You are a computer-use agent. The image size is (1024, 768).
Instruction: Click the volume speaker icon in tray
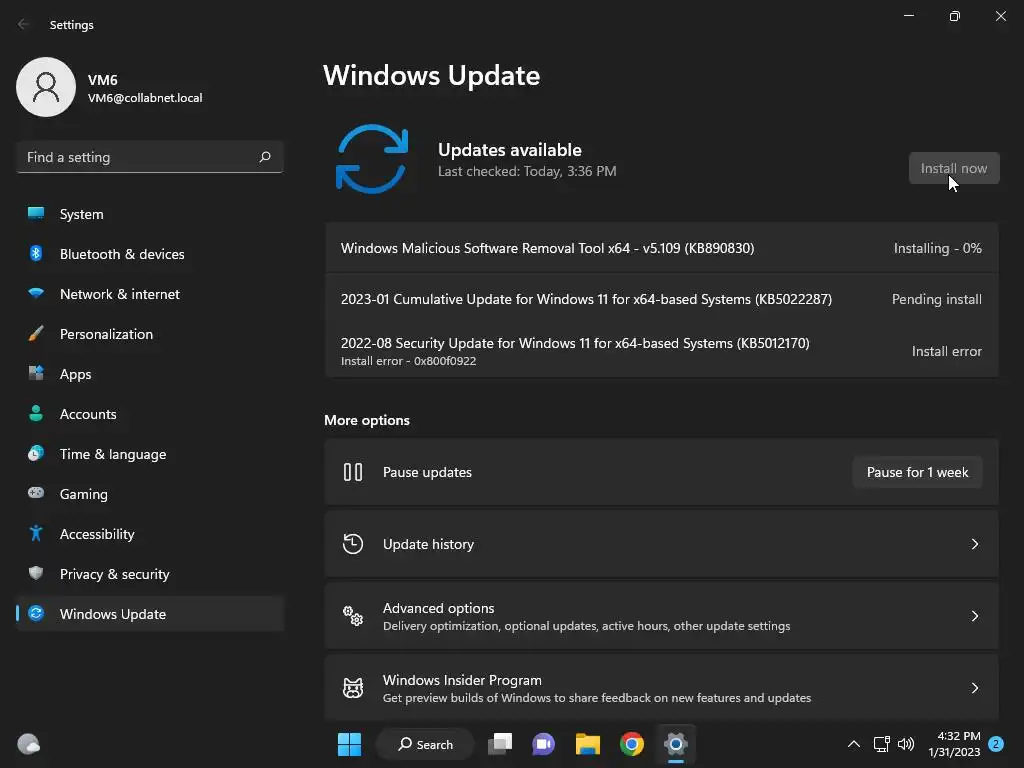tap(906, 744)
